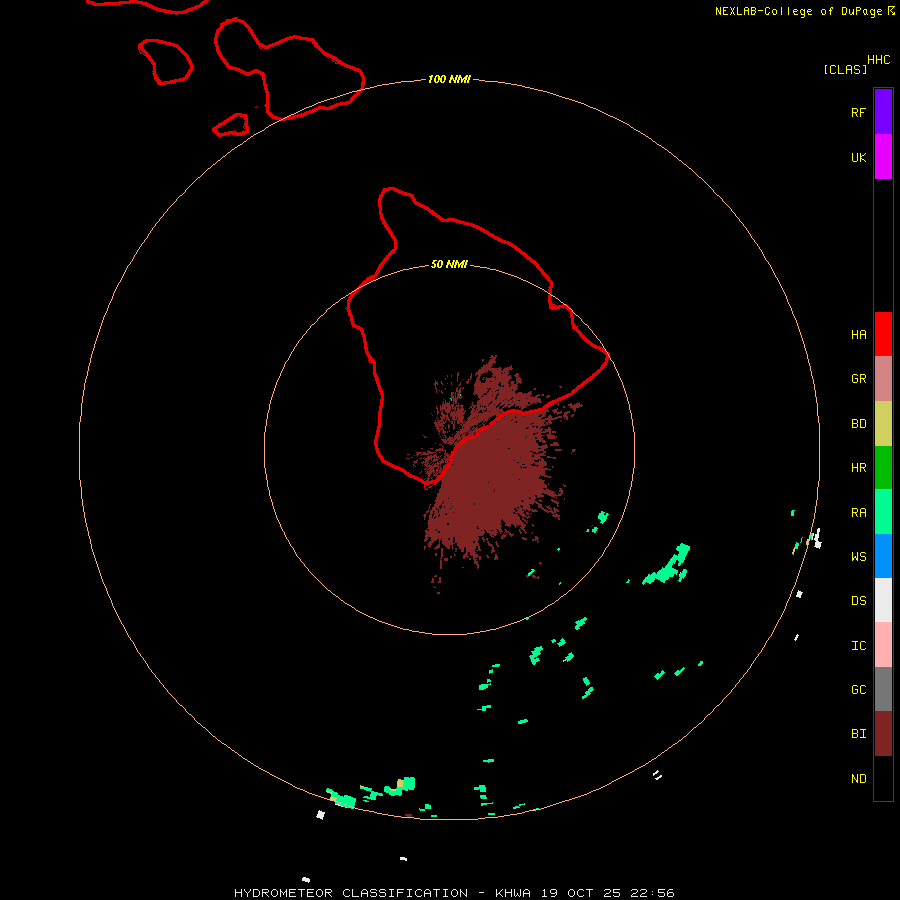The image size is (900, 900).
Task: Click the '50 NMI' range ring label
Action: click(449, 264)
